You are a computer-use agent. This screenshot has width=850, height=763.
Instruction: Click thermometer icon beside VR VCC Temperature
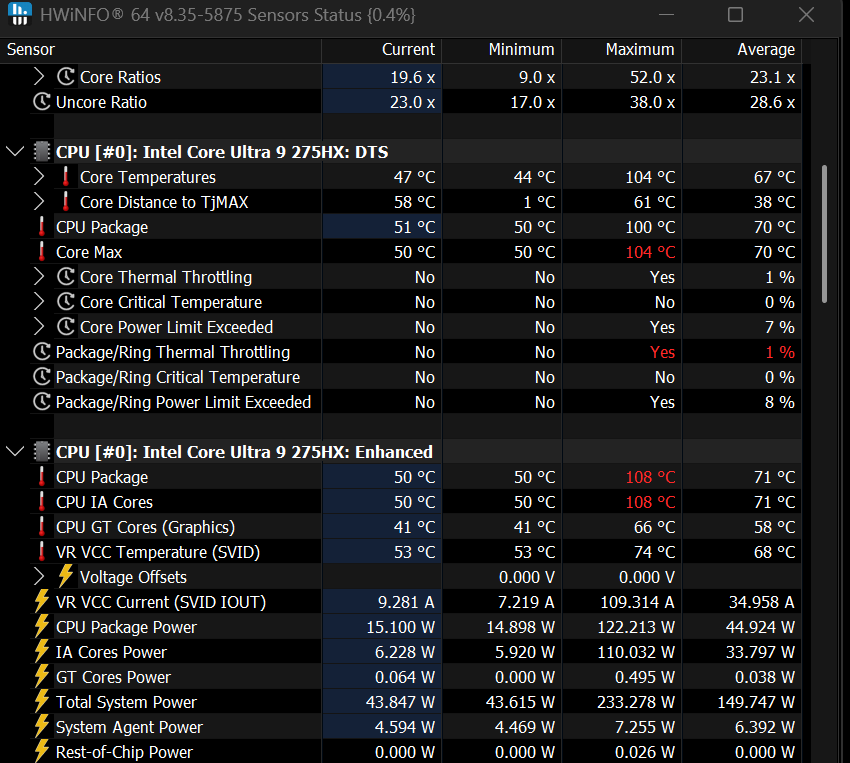pyautogui.click(x=42, y=552)
